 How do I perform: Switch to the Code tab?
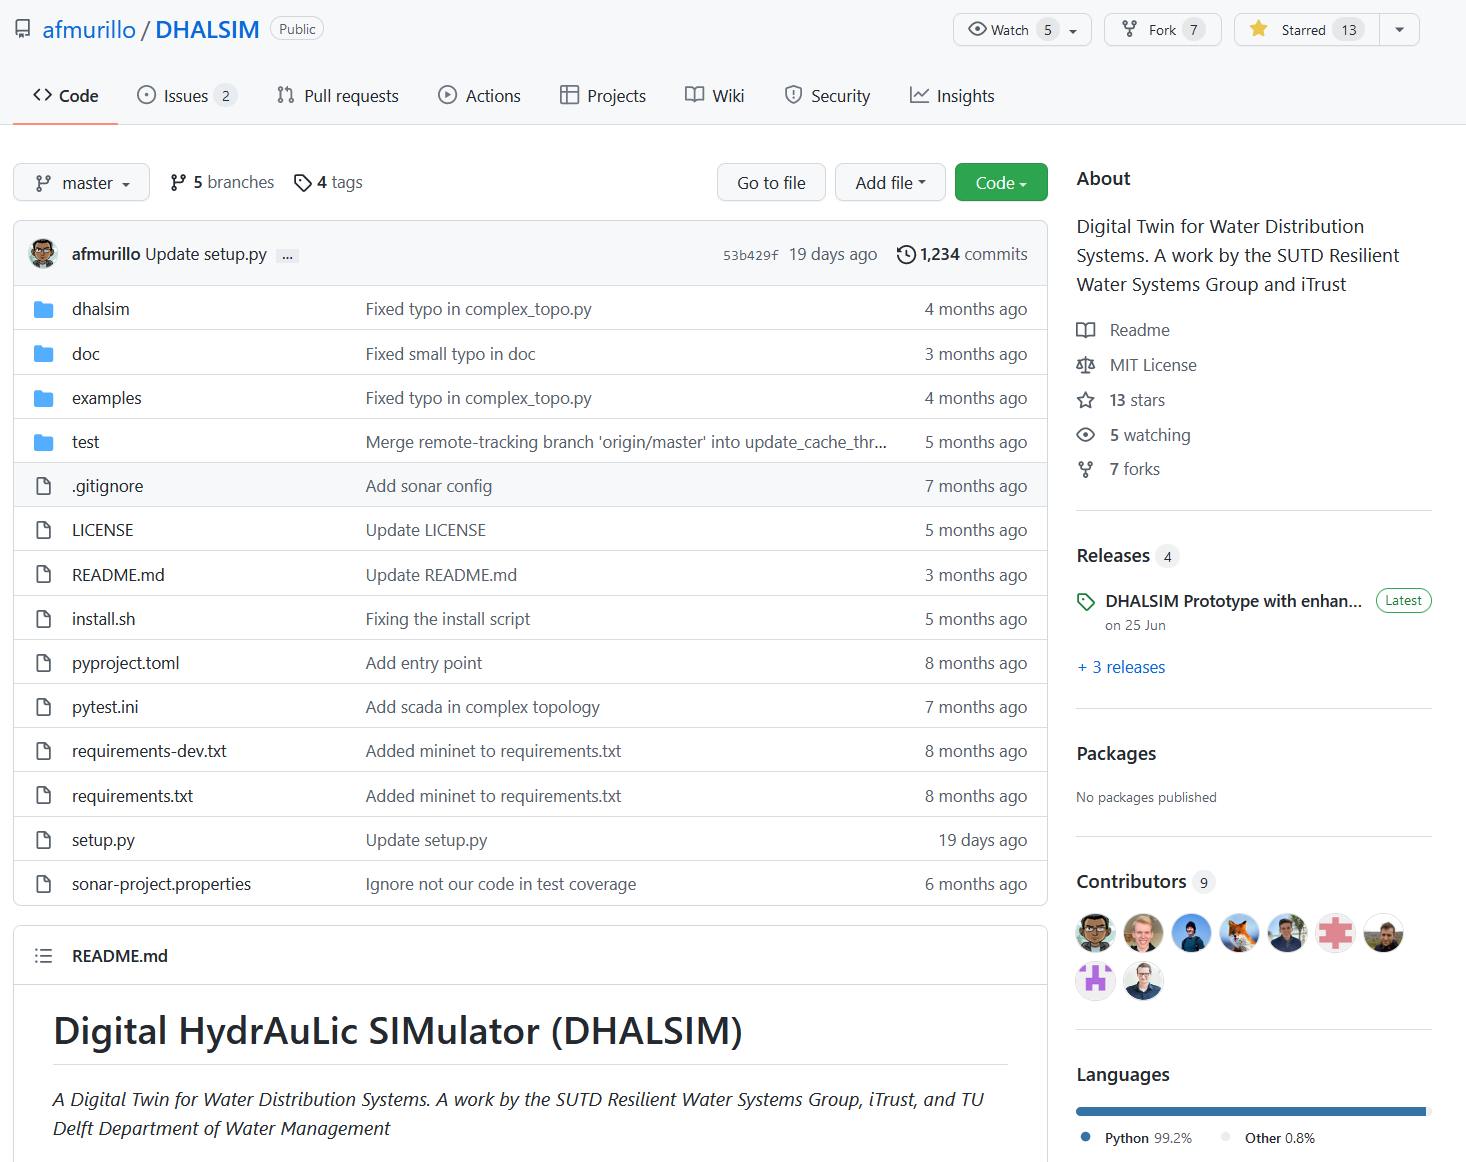click(65, 96)
